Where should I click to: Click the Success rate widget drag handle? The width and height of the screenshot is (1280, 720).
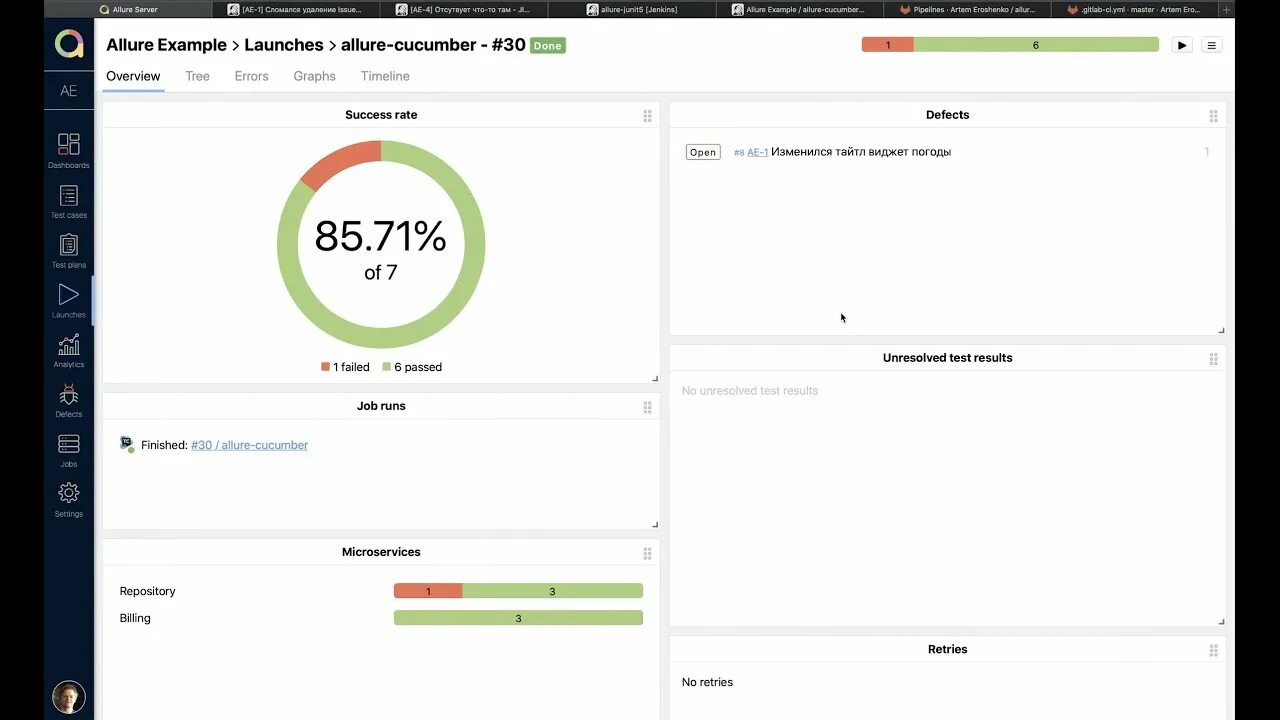pos(648,116)
